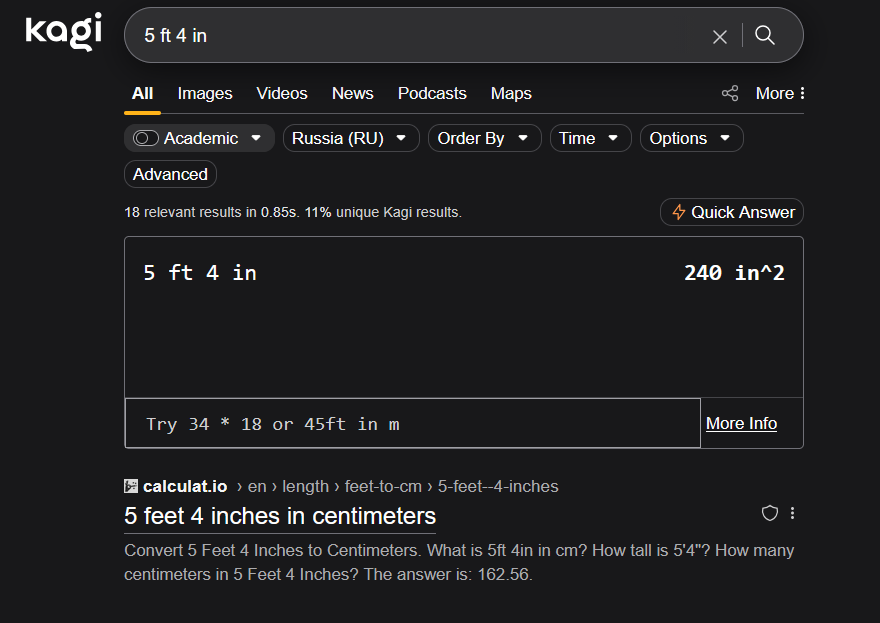Expand the Time filter dropdown

(x=590, y=138)
